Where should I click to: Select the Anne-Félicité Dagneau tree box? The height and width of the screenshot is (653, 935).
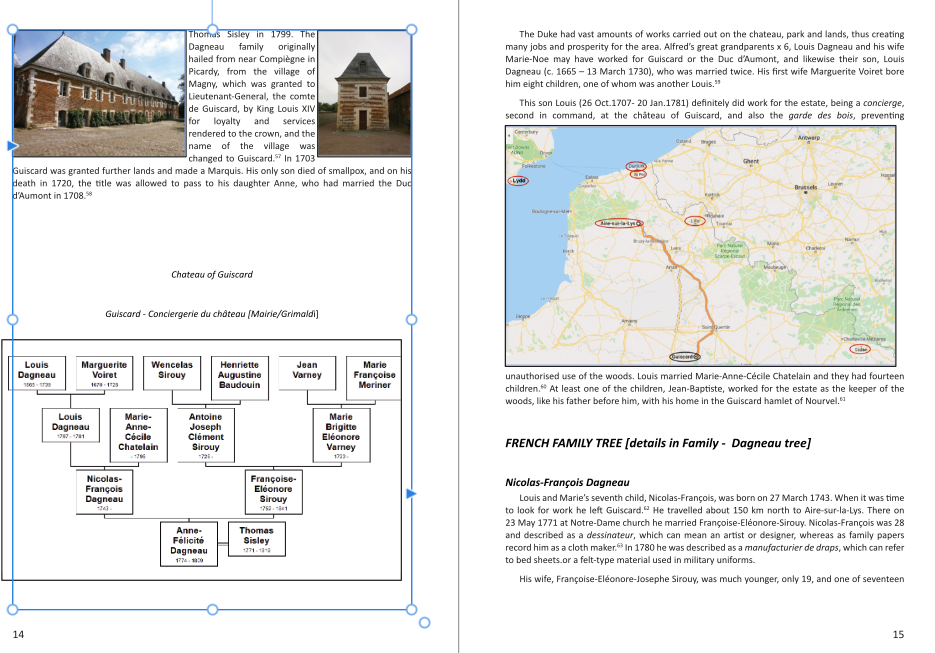pyautogui.click(x=189, y=544)
